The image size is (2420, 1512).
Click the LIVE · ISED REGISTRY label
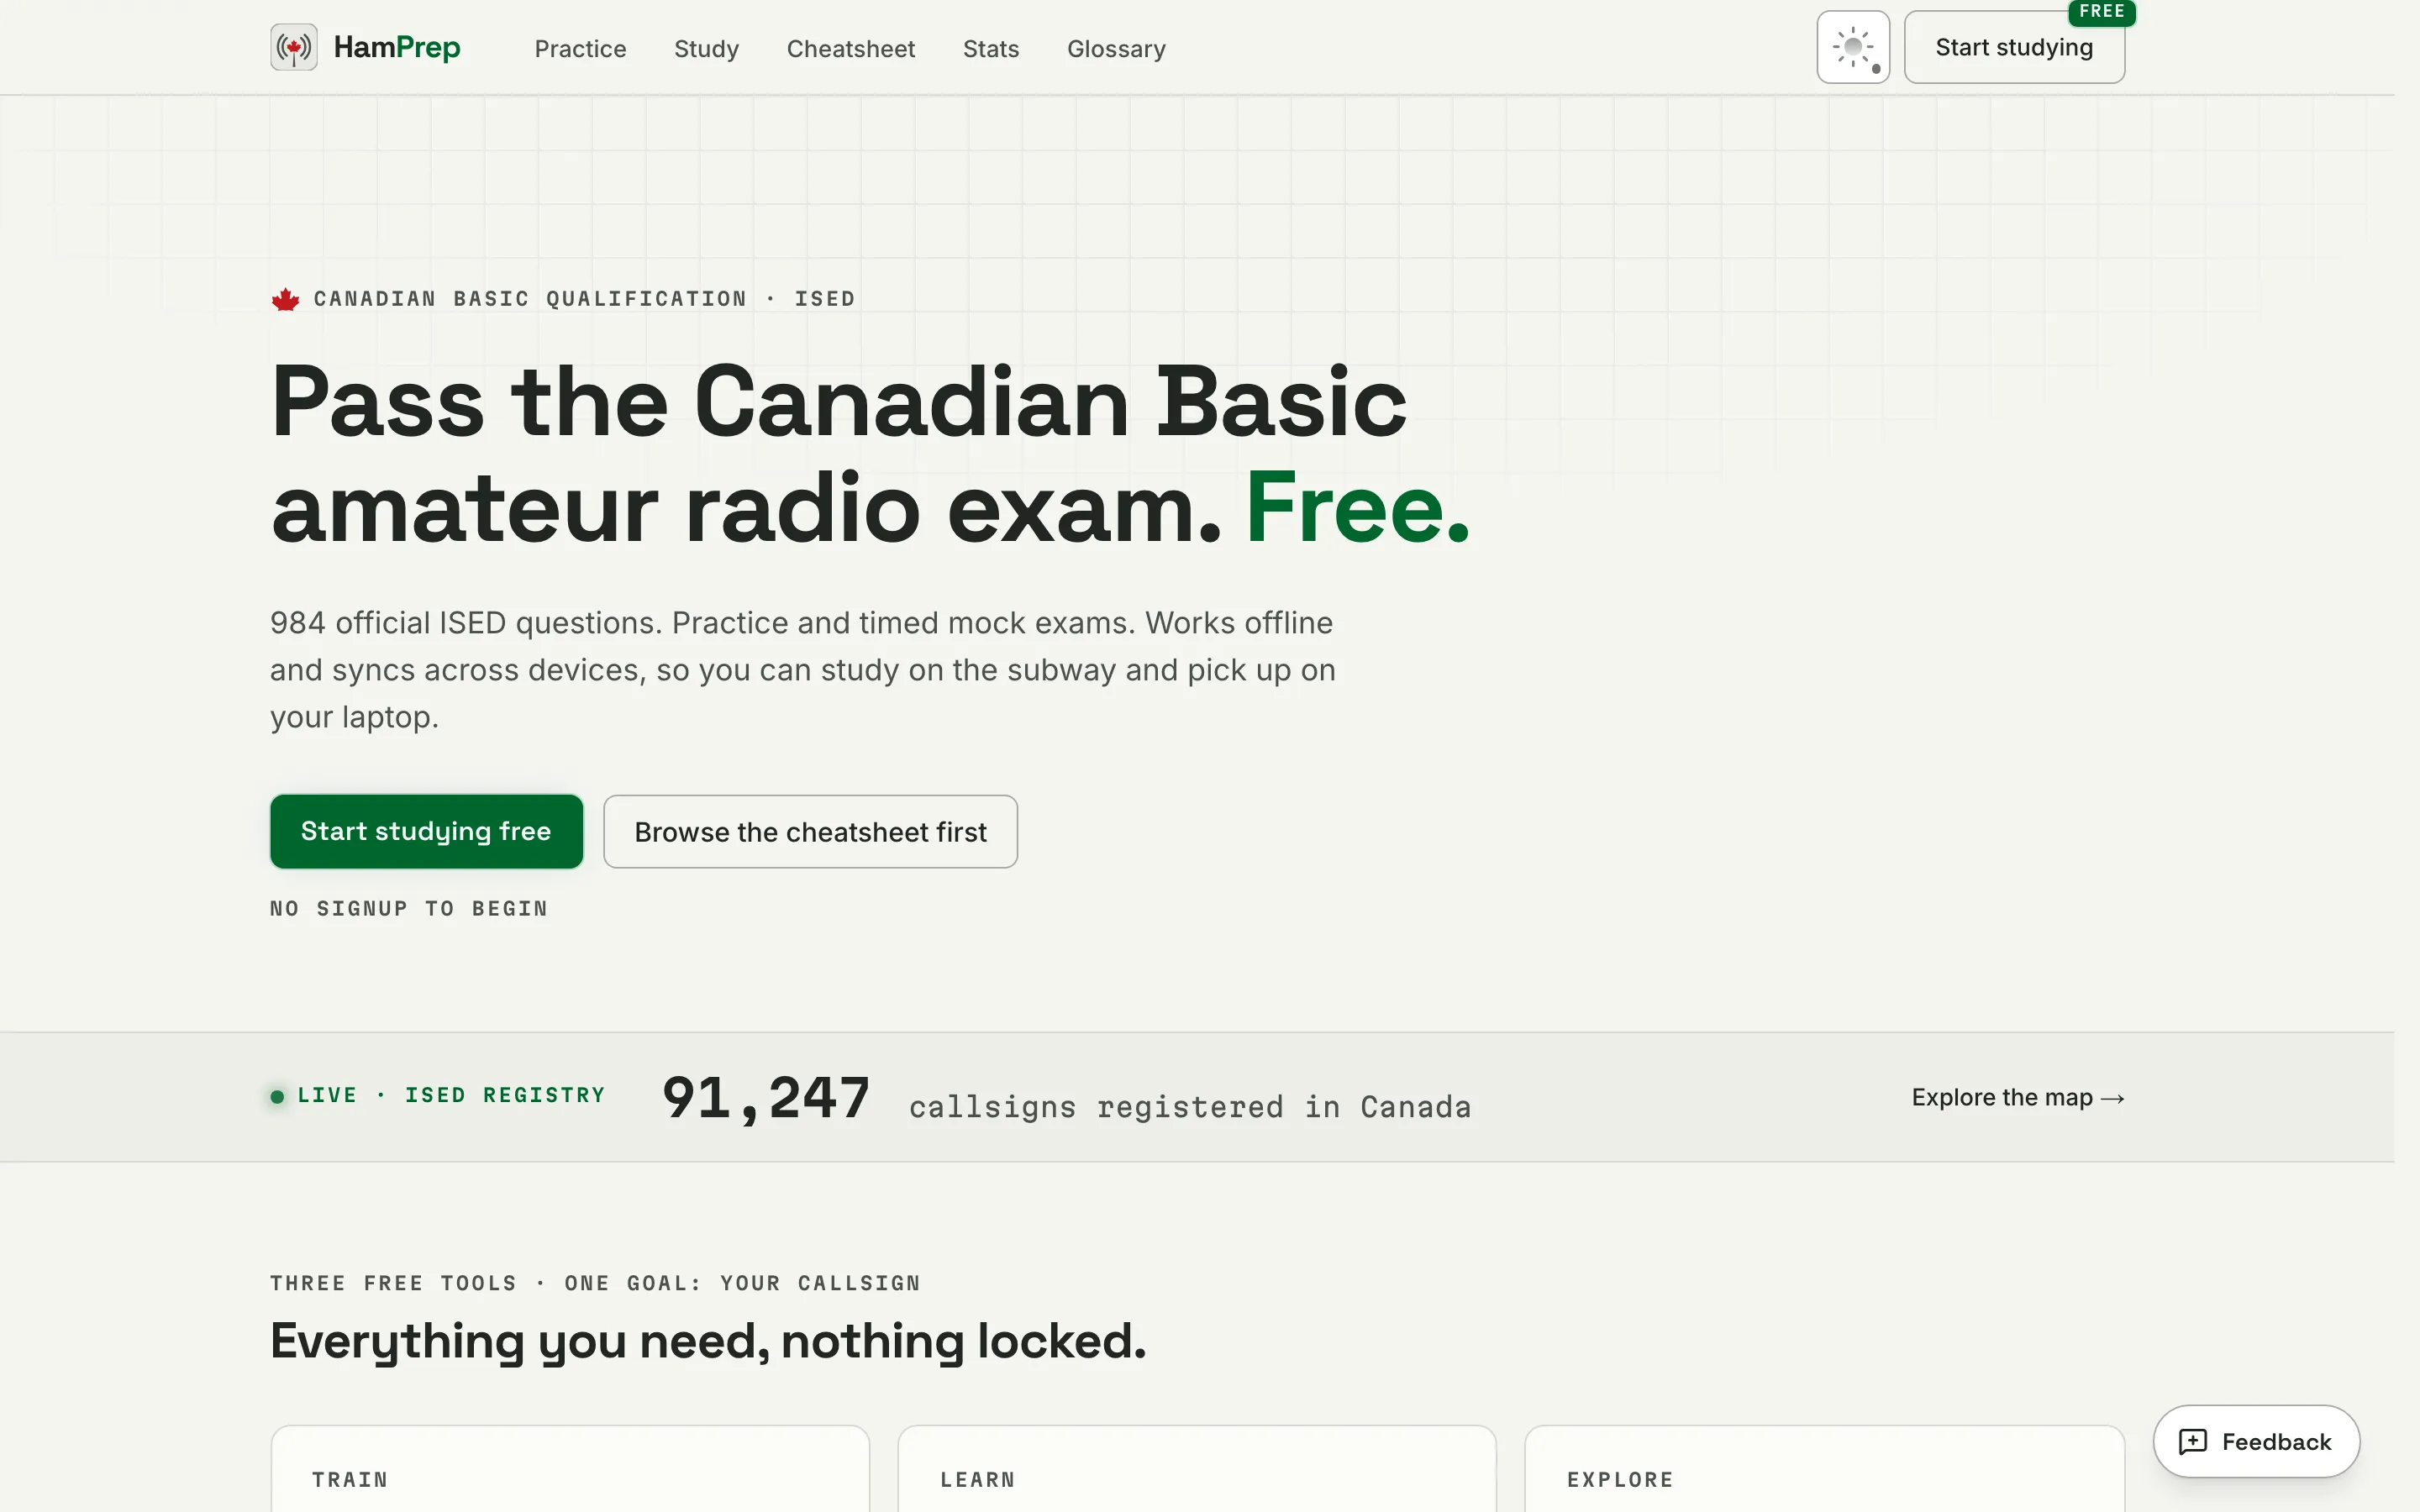[x=452, y=1095]
